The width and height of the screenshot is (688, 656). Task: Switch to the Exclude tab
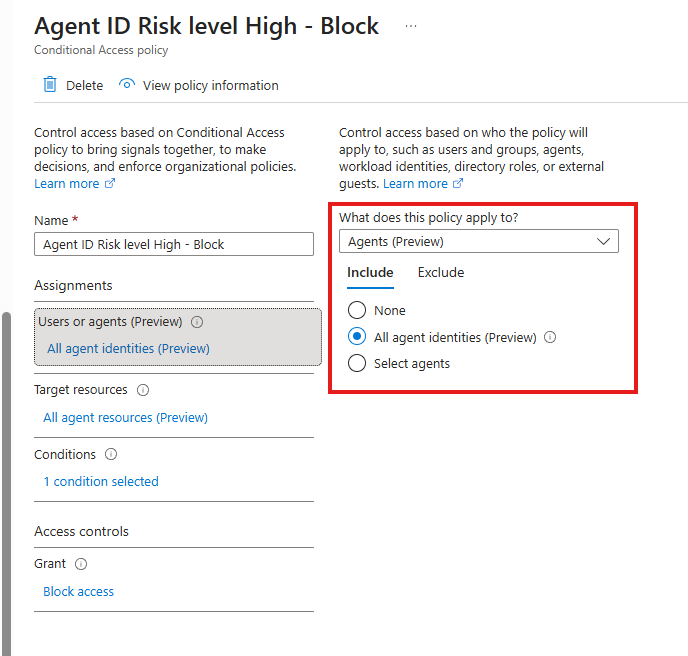[441, 273]
